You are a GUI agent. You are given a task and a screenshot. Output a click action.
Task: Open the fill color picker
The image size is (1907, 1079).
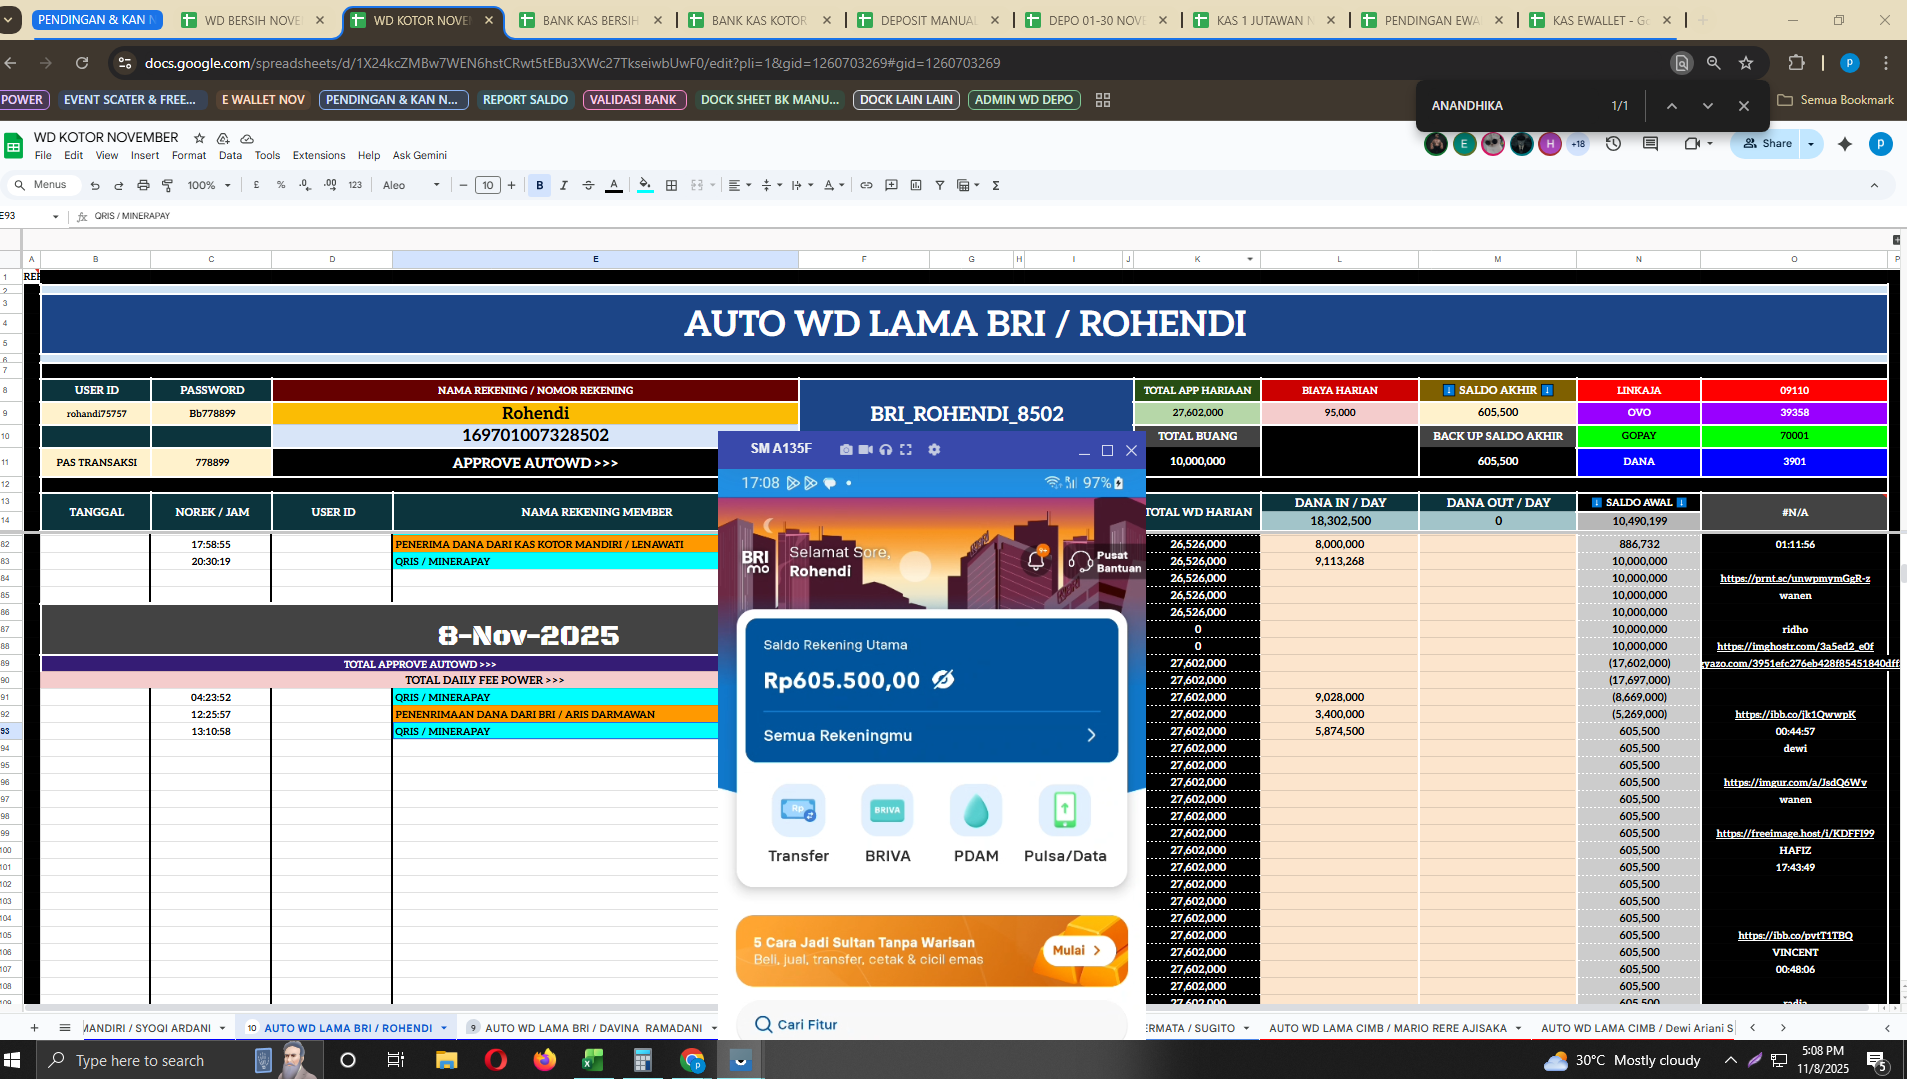pos(645,185)
